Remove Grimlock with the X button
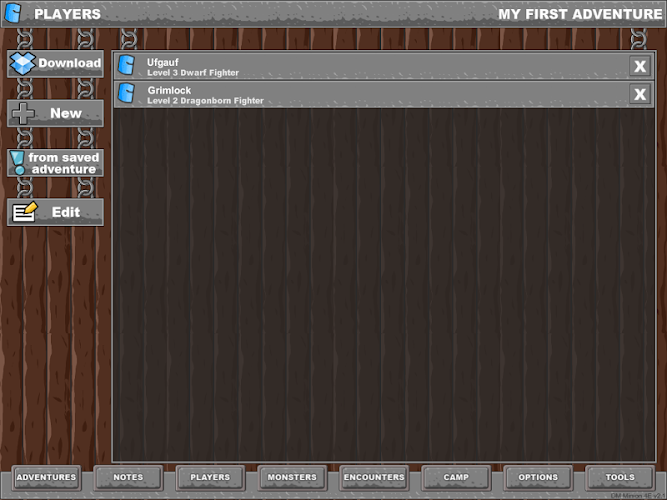The height and width of the screenshot is (500, 667). (x=640, y=94)
